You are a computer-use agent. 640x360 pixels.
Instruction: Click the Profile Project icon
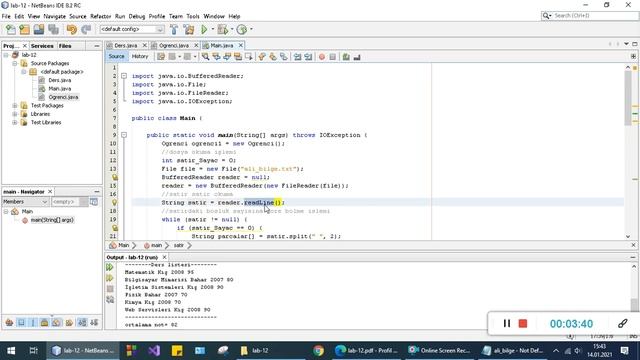(242, 29)
